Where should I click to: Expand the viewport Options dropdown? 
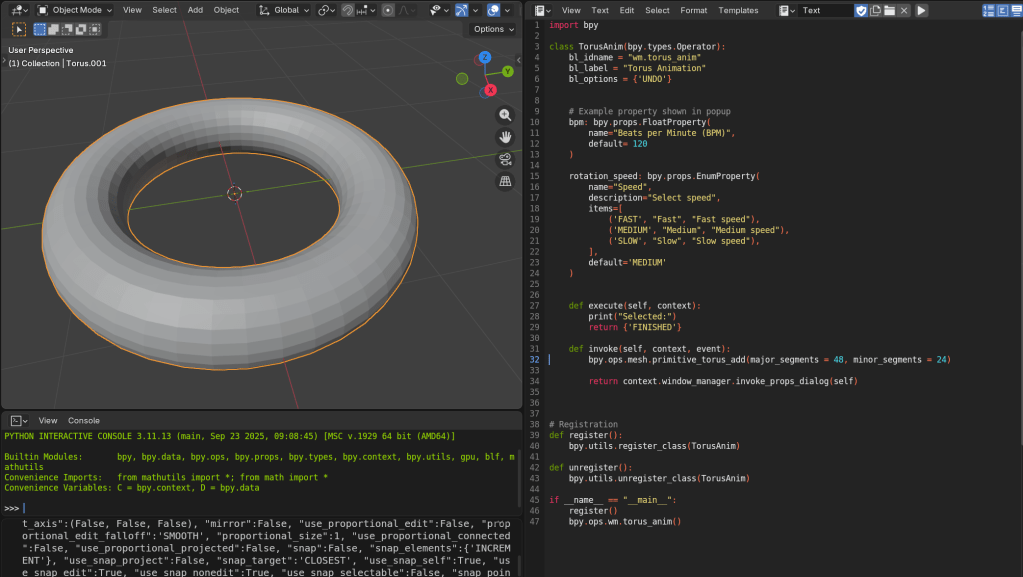click(x=494, y=29)
